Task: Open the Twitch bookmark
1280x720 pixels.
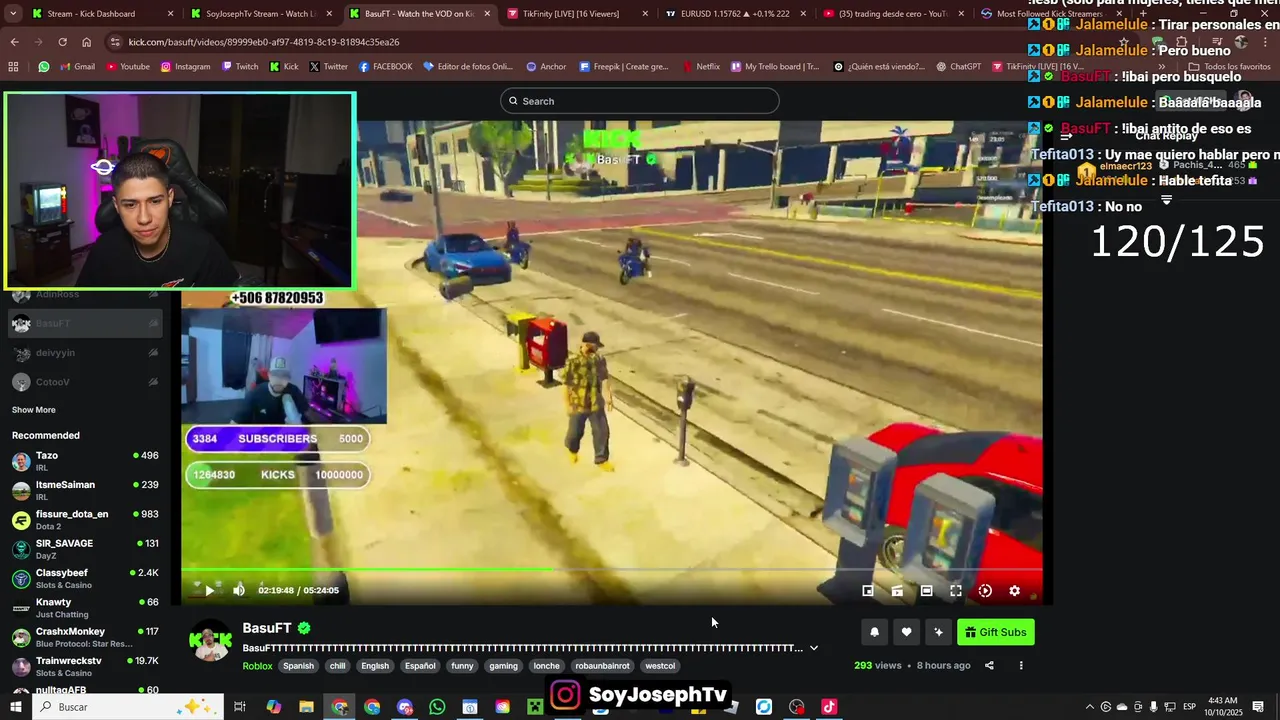Action: pyautogui.click(x=239, y=67)
